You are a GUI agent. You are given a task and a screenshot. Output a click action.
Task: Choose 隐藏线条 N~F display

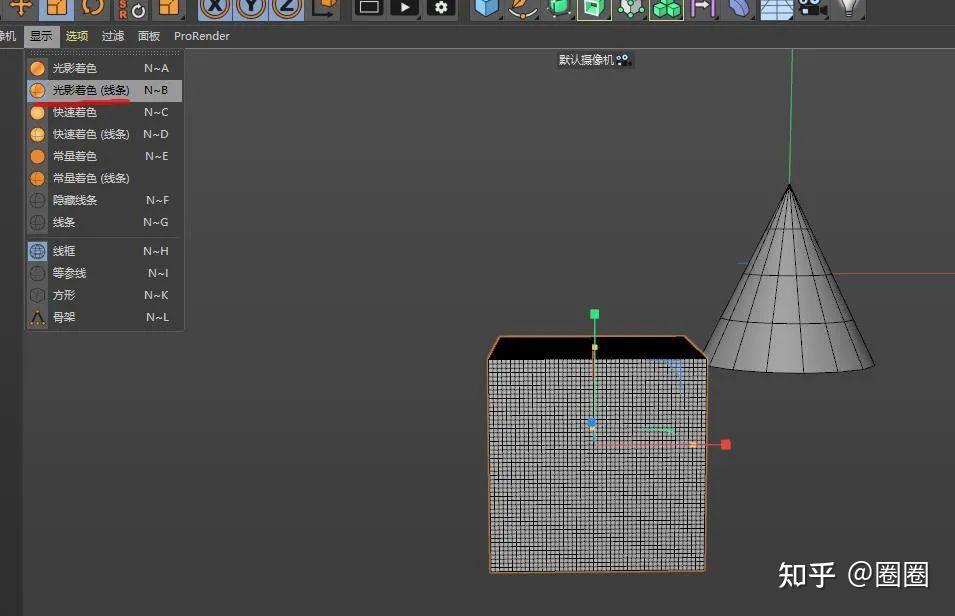(104, 200)
